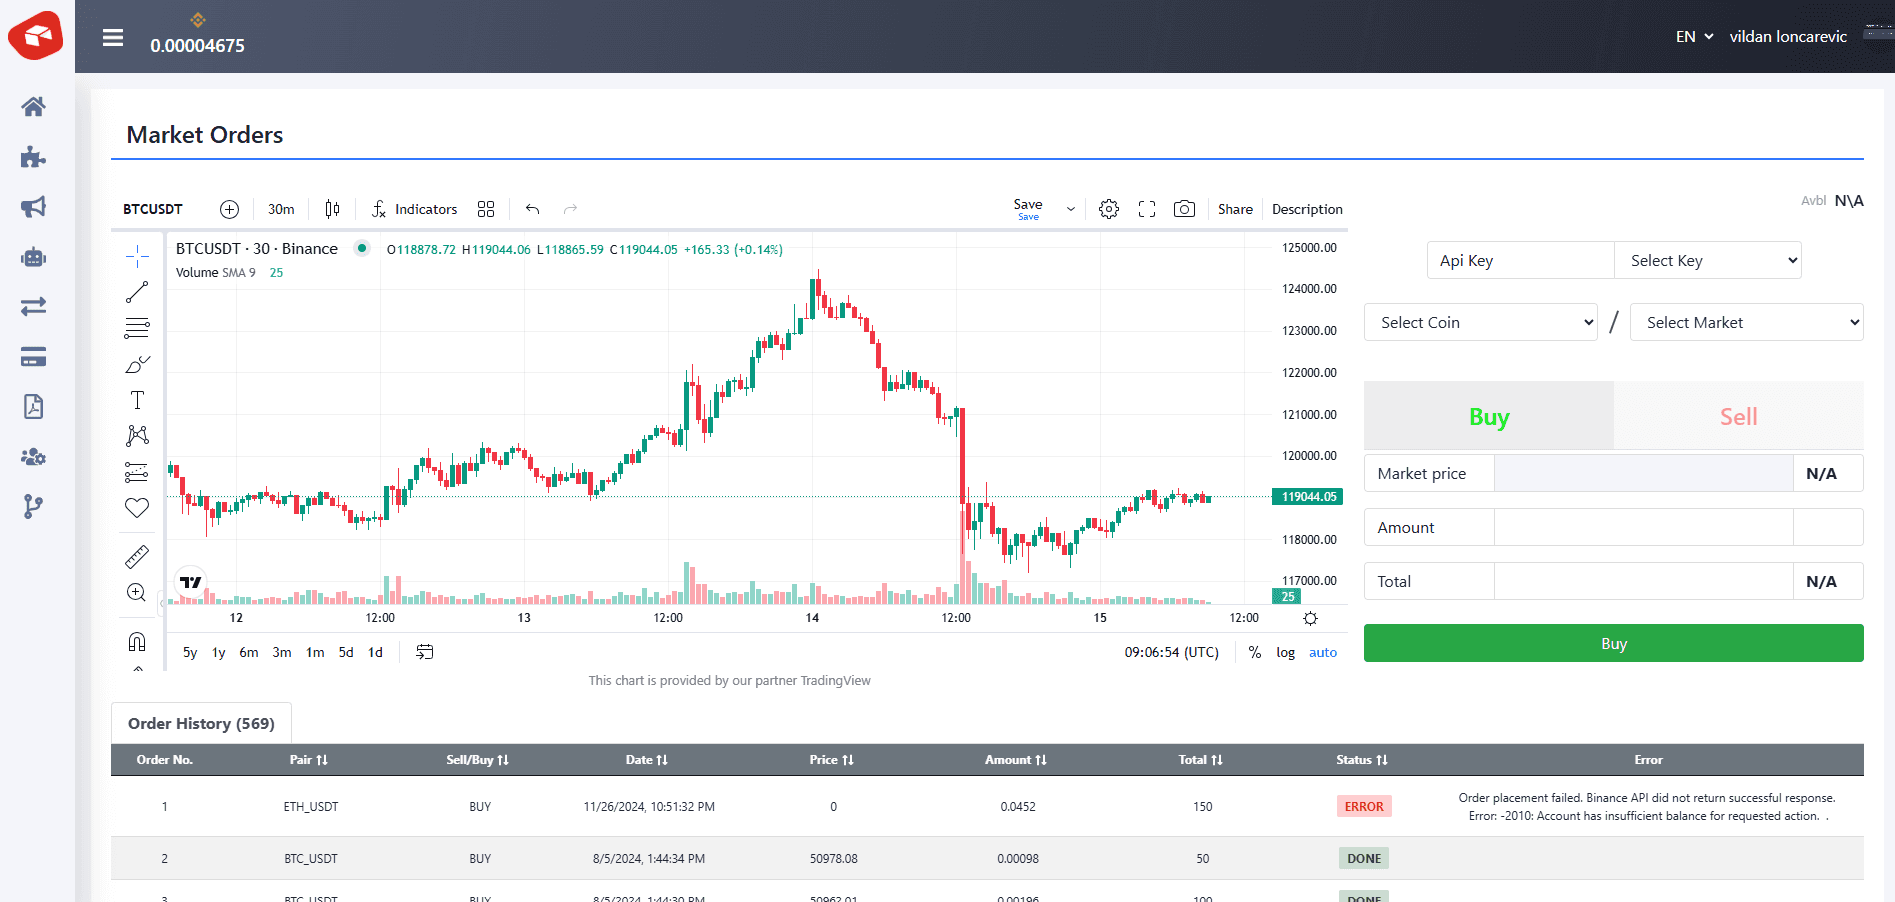Toggle percent scale on the chart
Image resolution: width=1895 pixels, height=902 pixels.
1254,652
